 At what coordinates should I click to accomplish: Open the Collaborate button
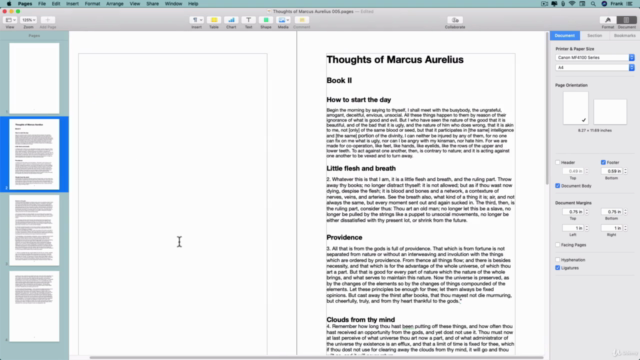click(455, 20)
